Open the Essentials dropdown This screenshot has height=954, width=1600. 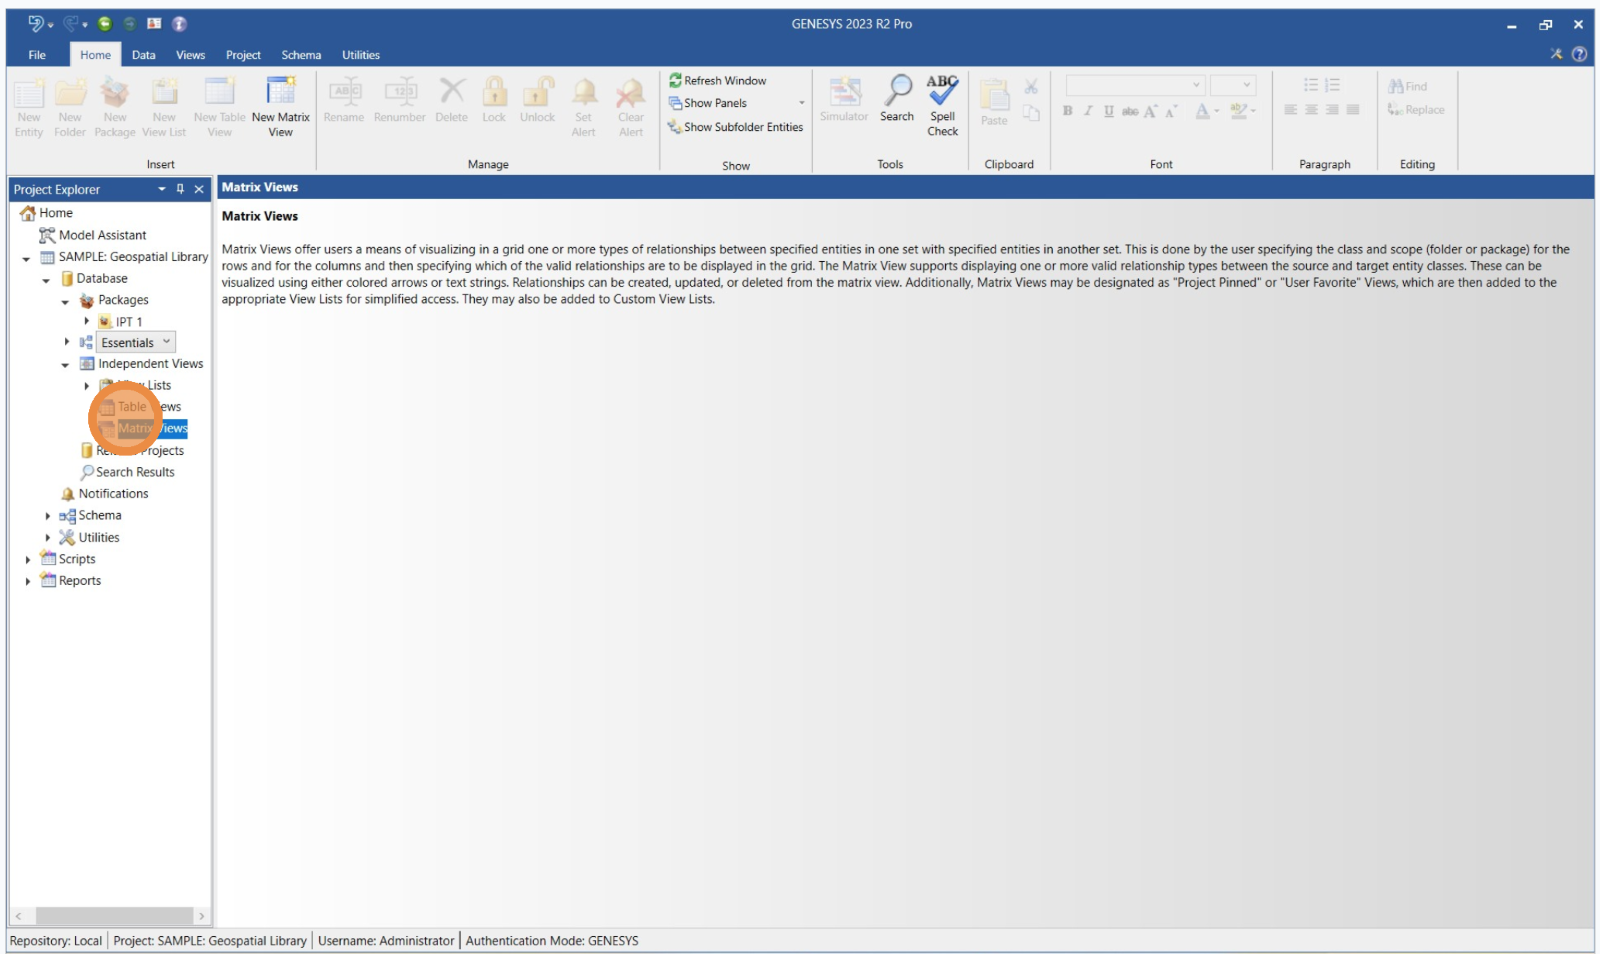point(167,342)
